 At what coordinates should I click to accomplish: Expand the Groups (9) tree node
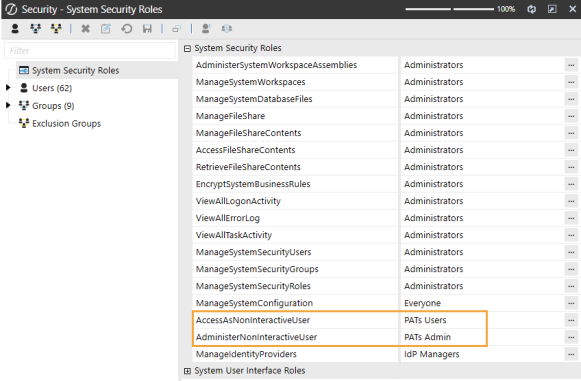(8, 106)
